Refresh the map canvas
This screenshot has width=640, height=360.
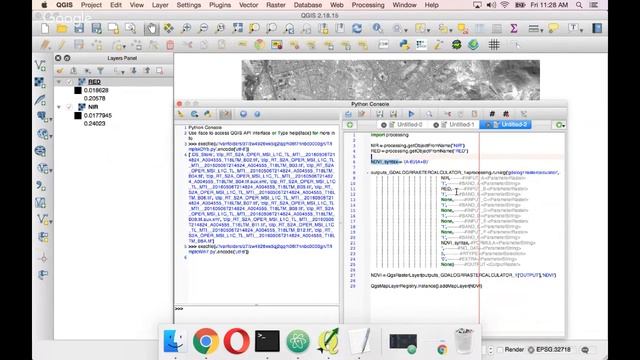357,28
